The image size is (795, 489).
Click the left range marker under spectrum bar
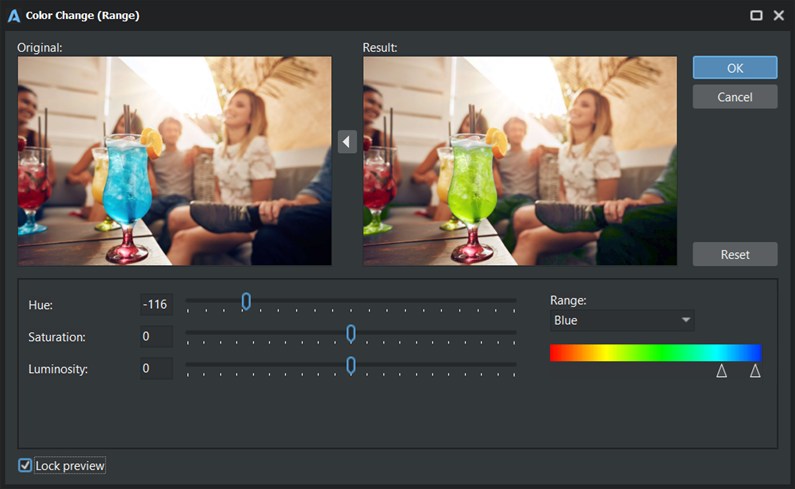(721, 371)
